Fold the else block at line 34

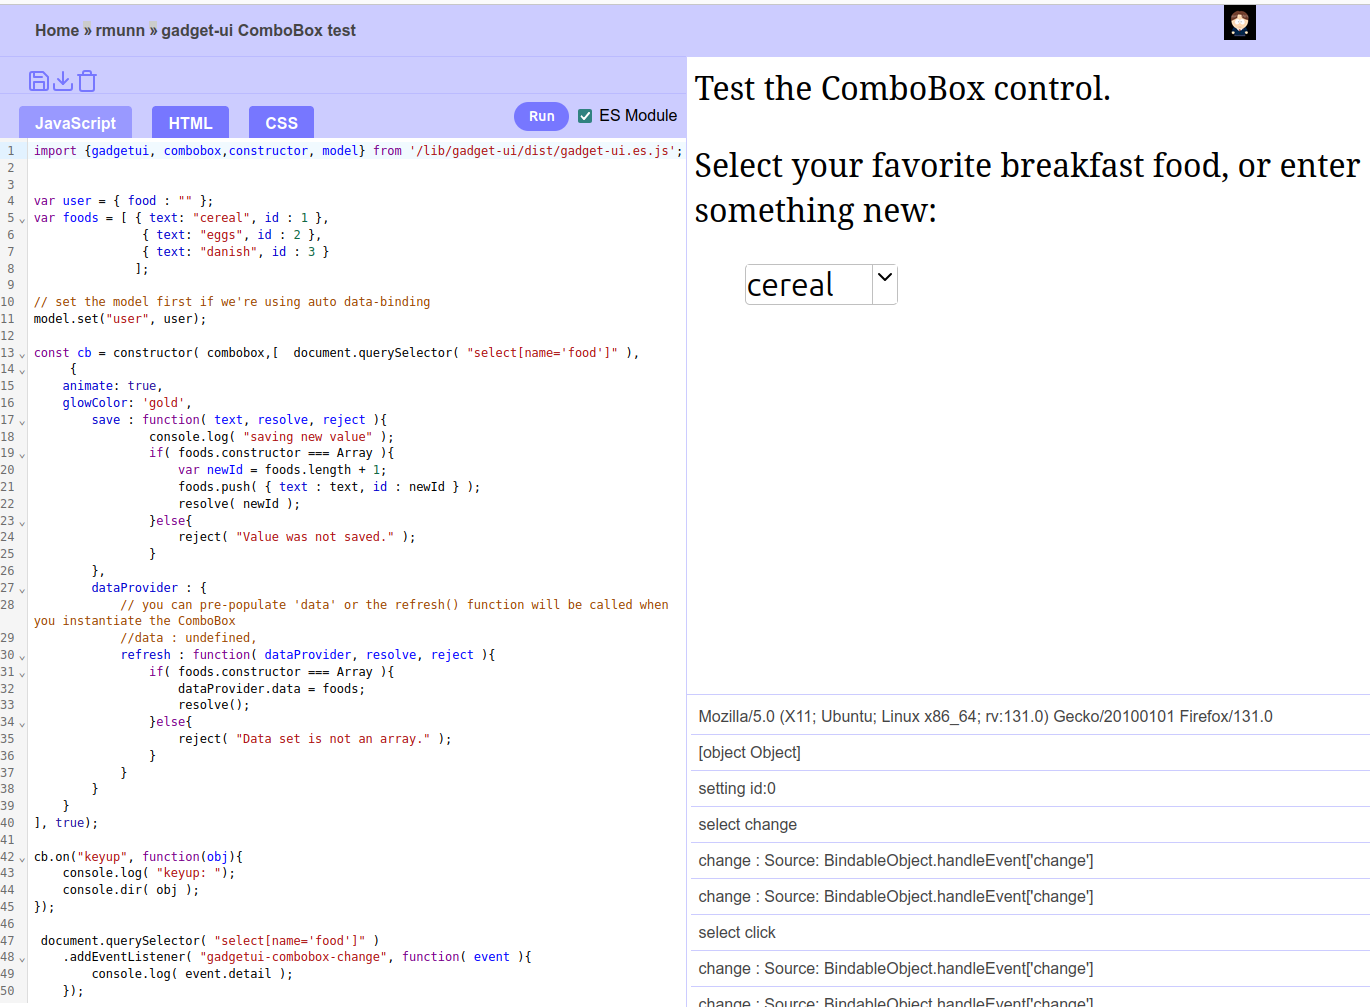[x=22, y=723]
